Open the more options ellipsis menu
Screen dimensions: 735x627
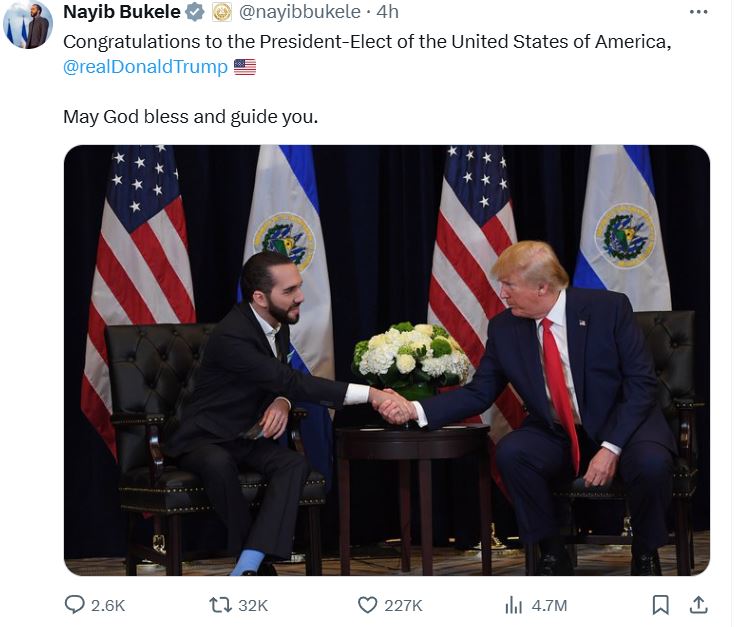pos(699,12)
